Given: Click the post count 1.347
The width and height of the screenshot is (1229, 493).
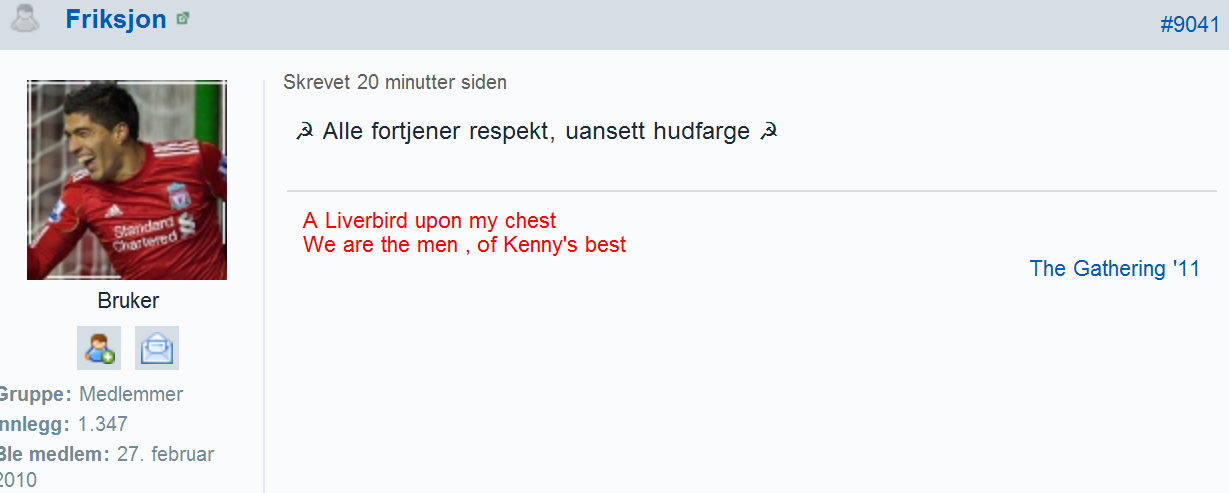Looking at the screenshot, I should [103, 424].
